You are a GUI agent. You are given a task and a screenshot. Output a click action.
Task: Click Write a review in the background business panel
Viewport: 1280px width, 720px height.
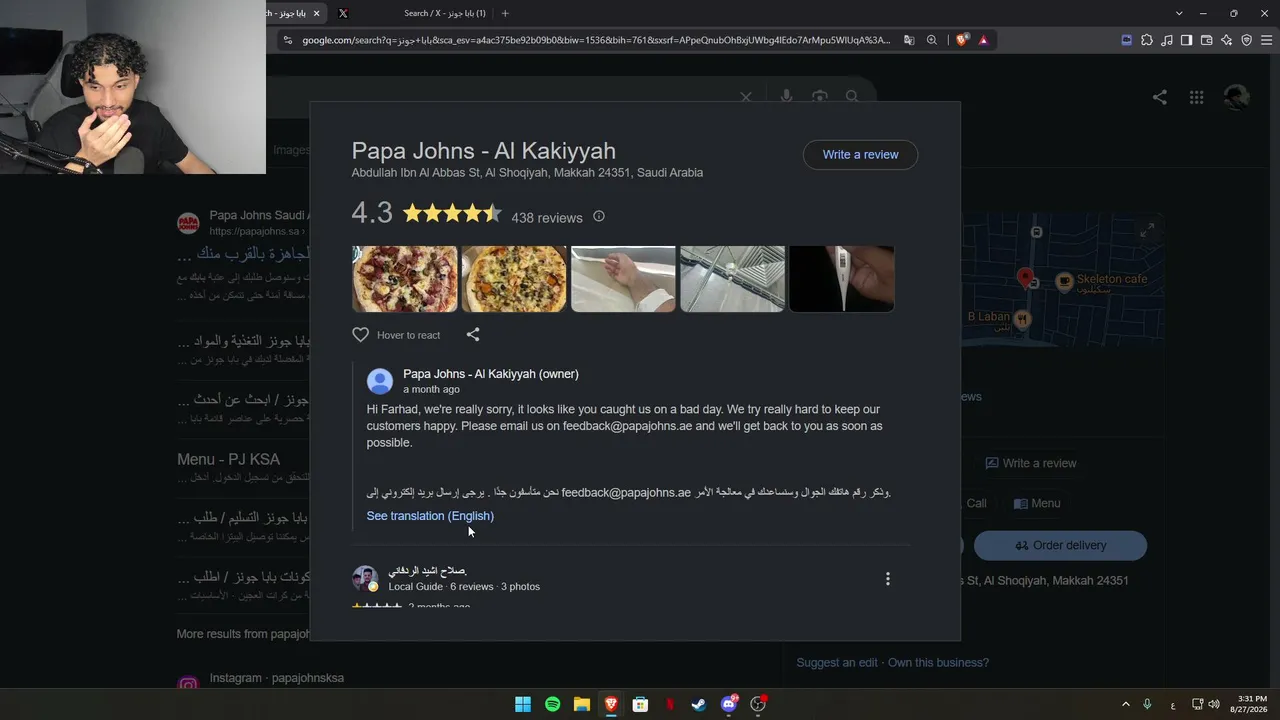[1031, 463]
